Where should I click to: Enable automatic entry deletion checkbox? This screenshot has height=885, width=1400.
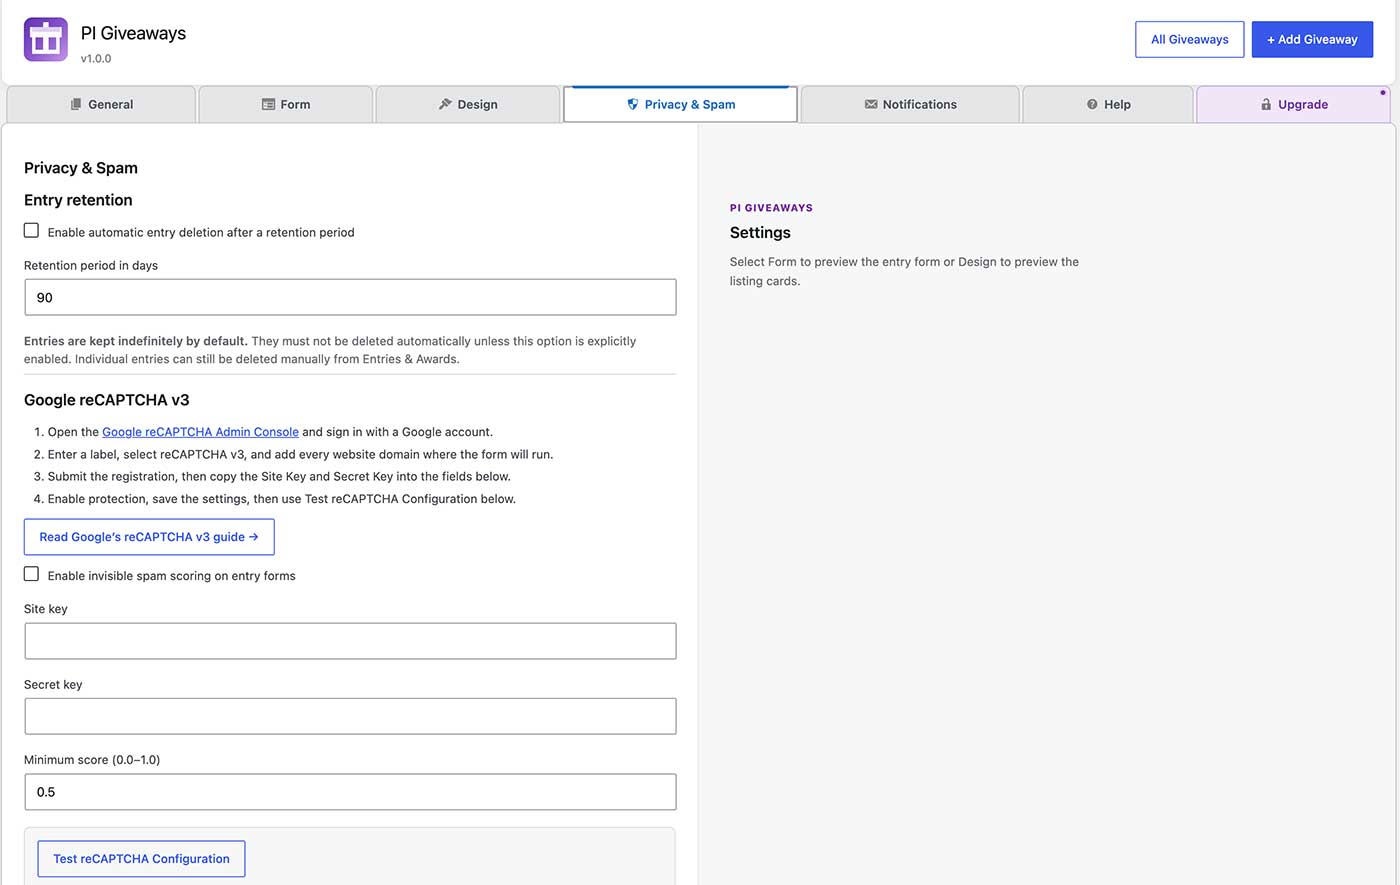pos(32,231)
